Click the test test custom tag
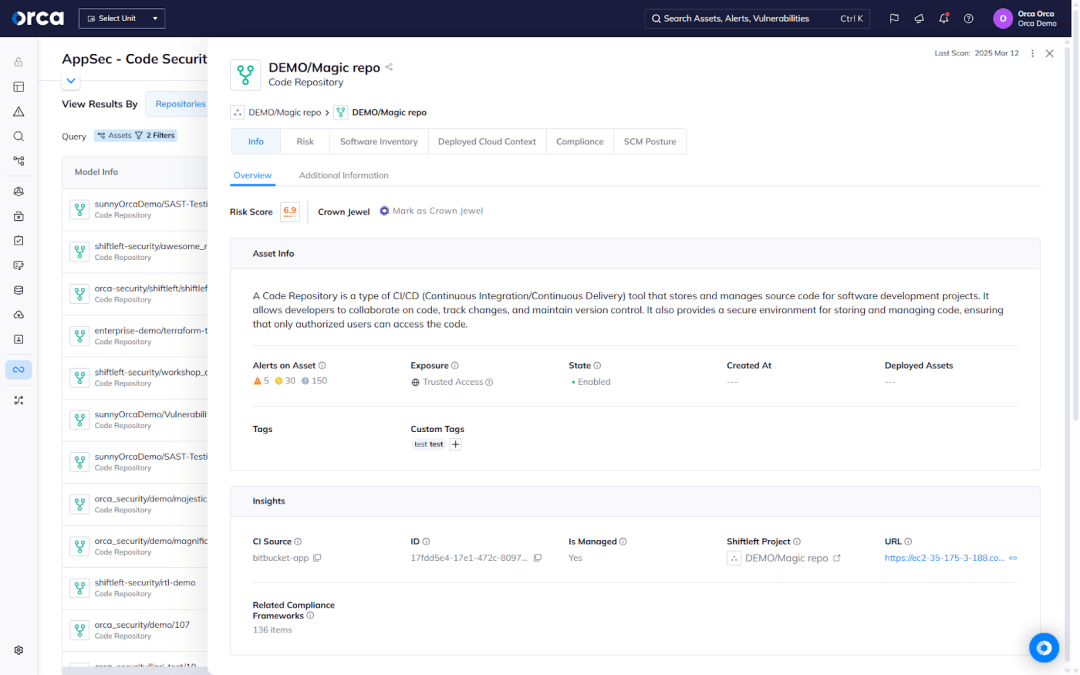Image resolution: width=1080 pixels, height=675 pixels. [x=428, y=444]
